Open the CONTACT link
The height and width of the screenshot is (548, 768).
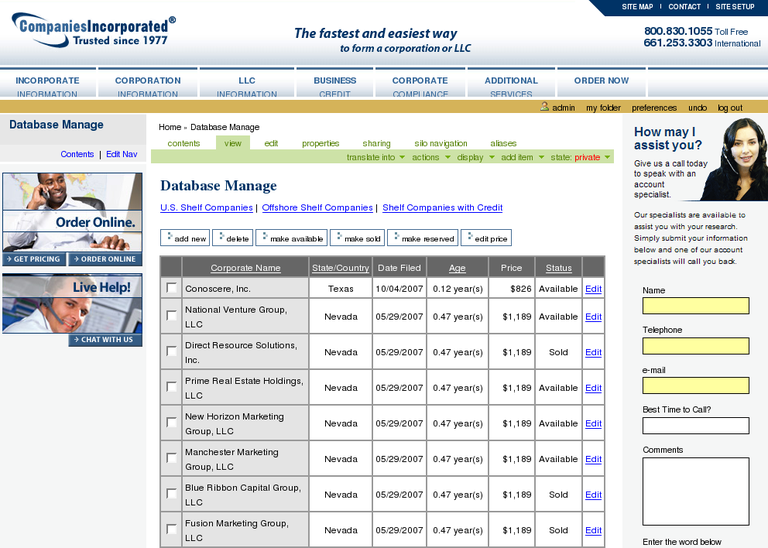(x=684, y=7)
